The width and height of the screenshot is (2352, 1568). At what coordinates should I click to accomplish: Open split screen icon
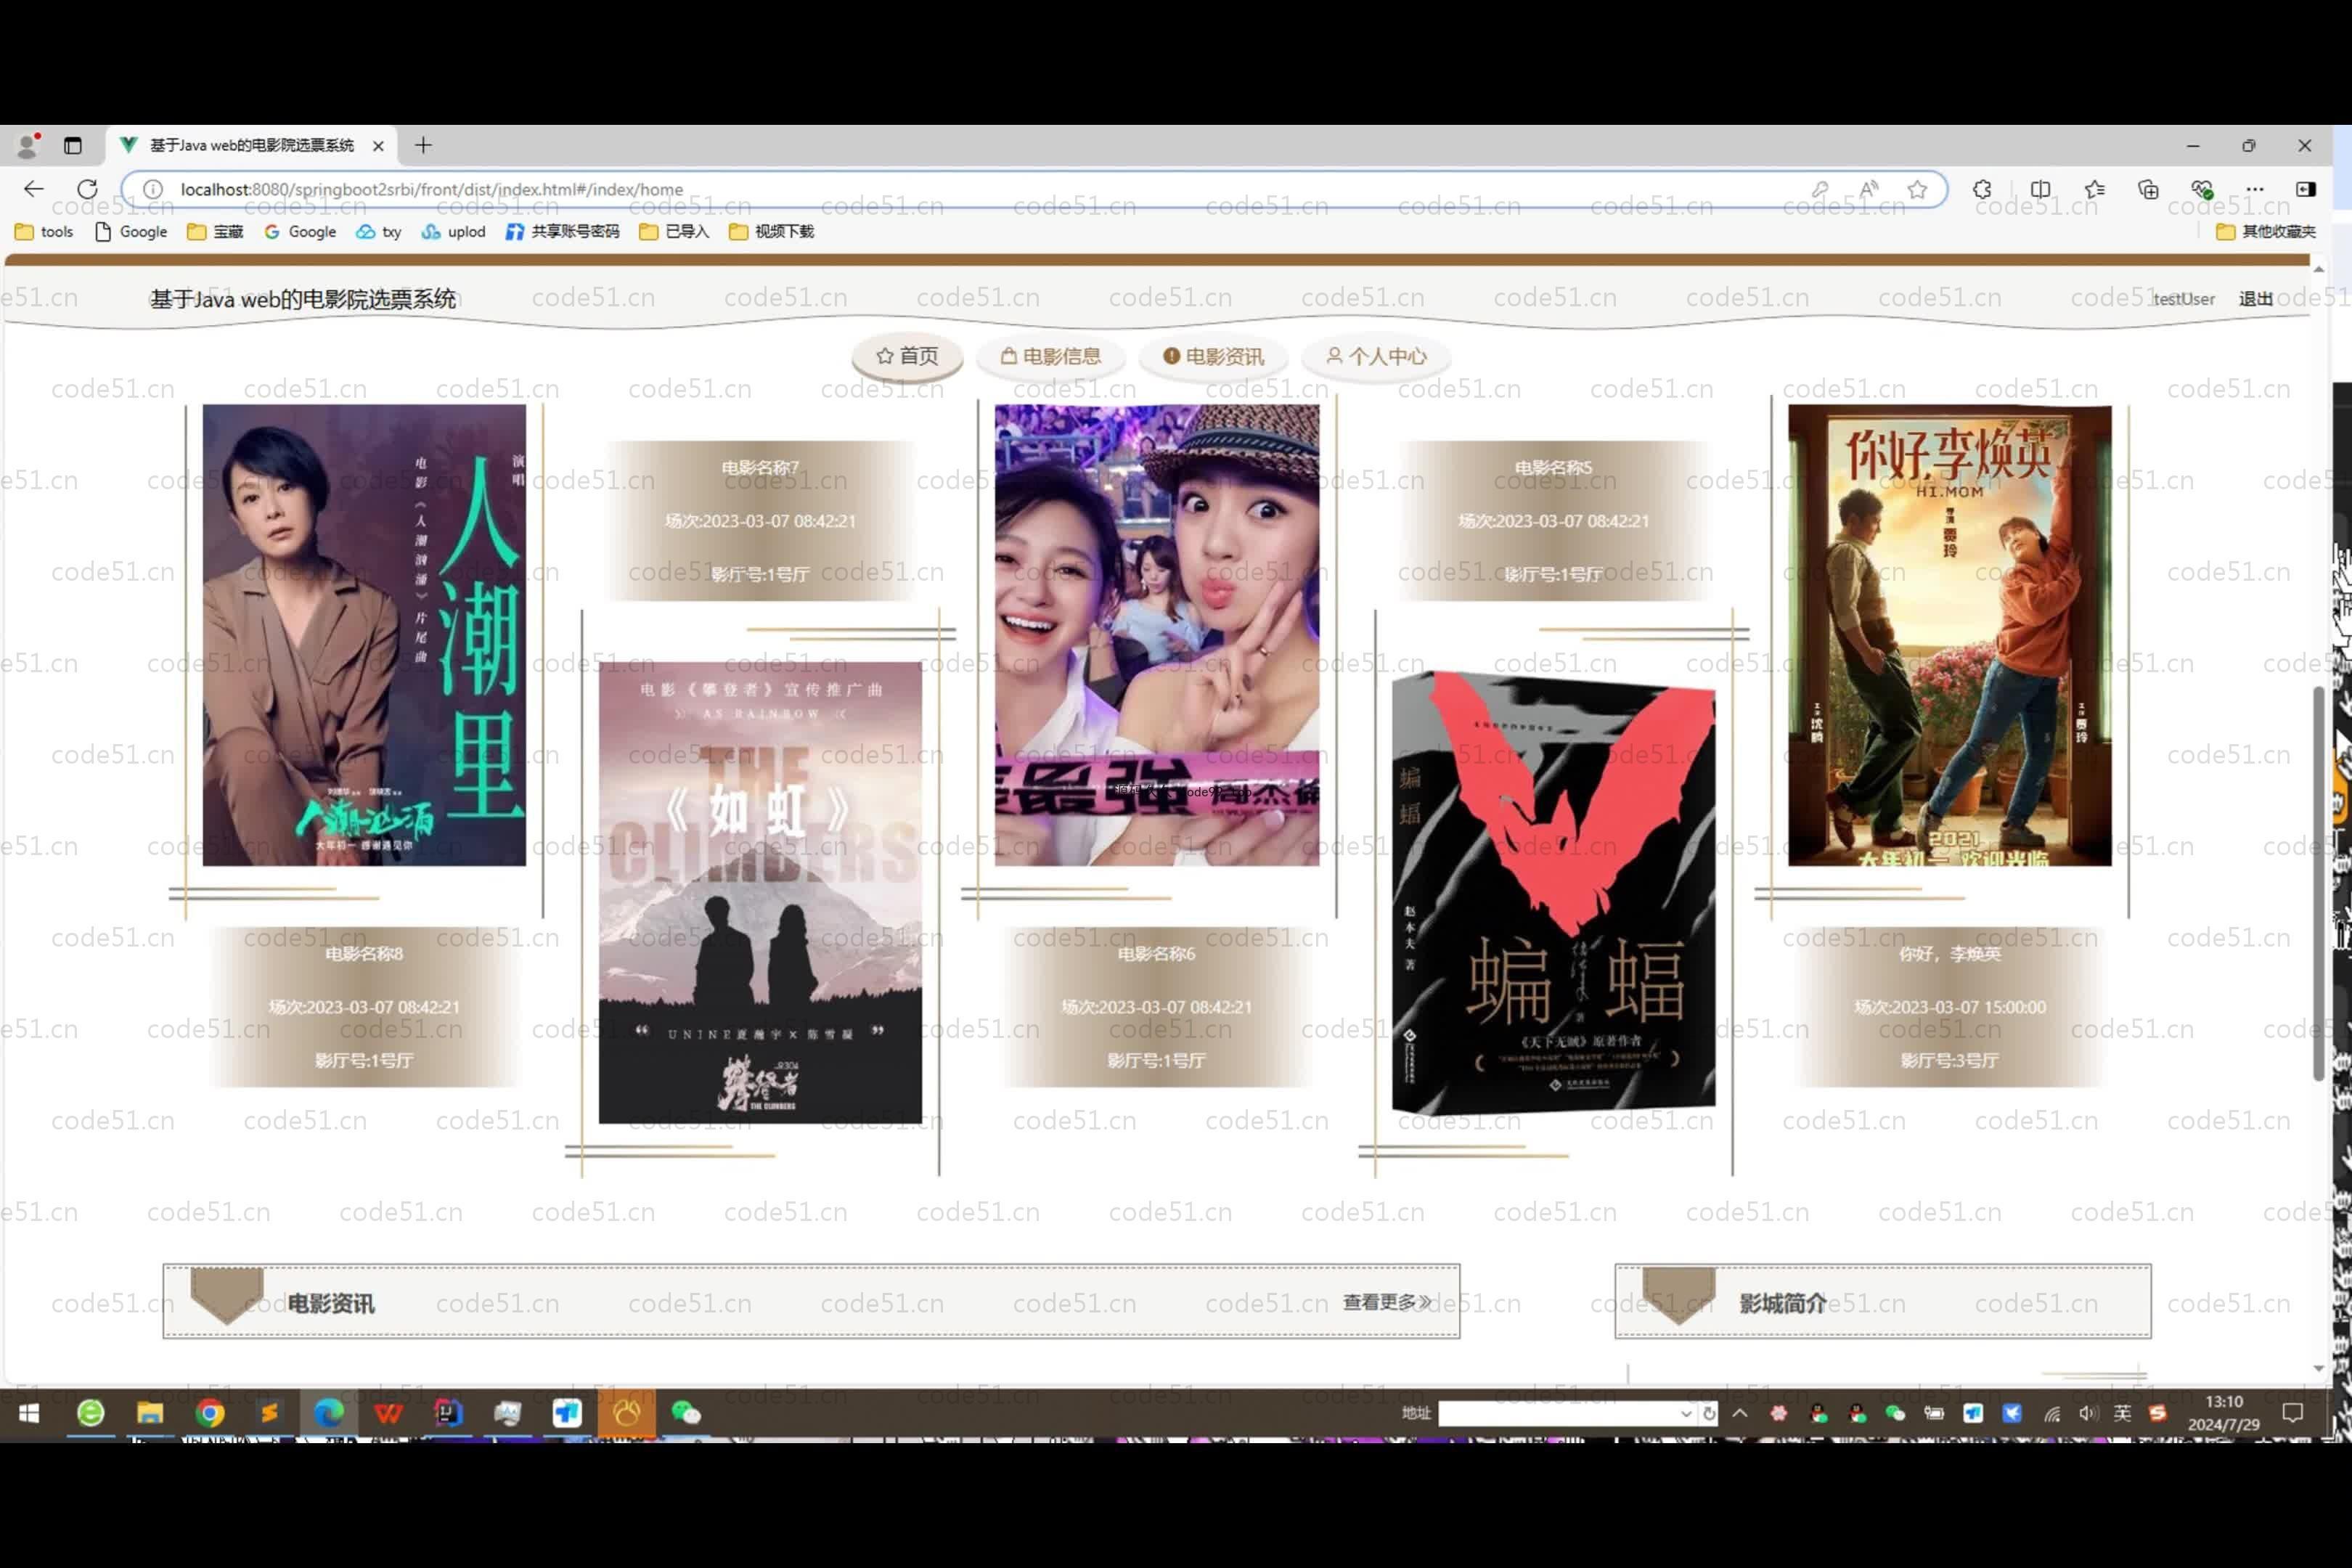coord(2040,189)
